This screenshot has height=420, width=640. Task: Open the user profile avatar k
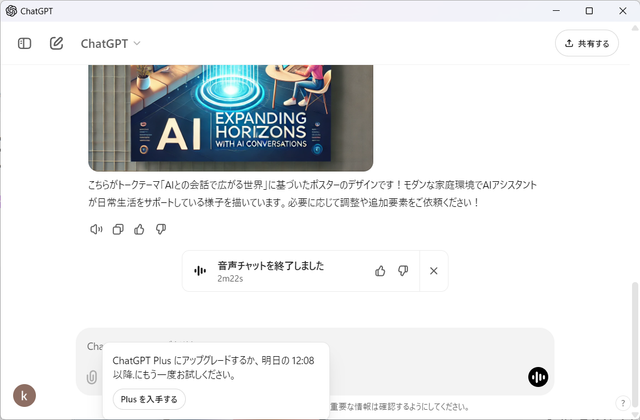point(24,396)
